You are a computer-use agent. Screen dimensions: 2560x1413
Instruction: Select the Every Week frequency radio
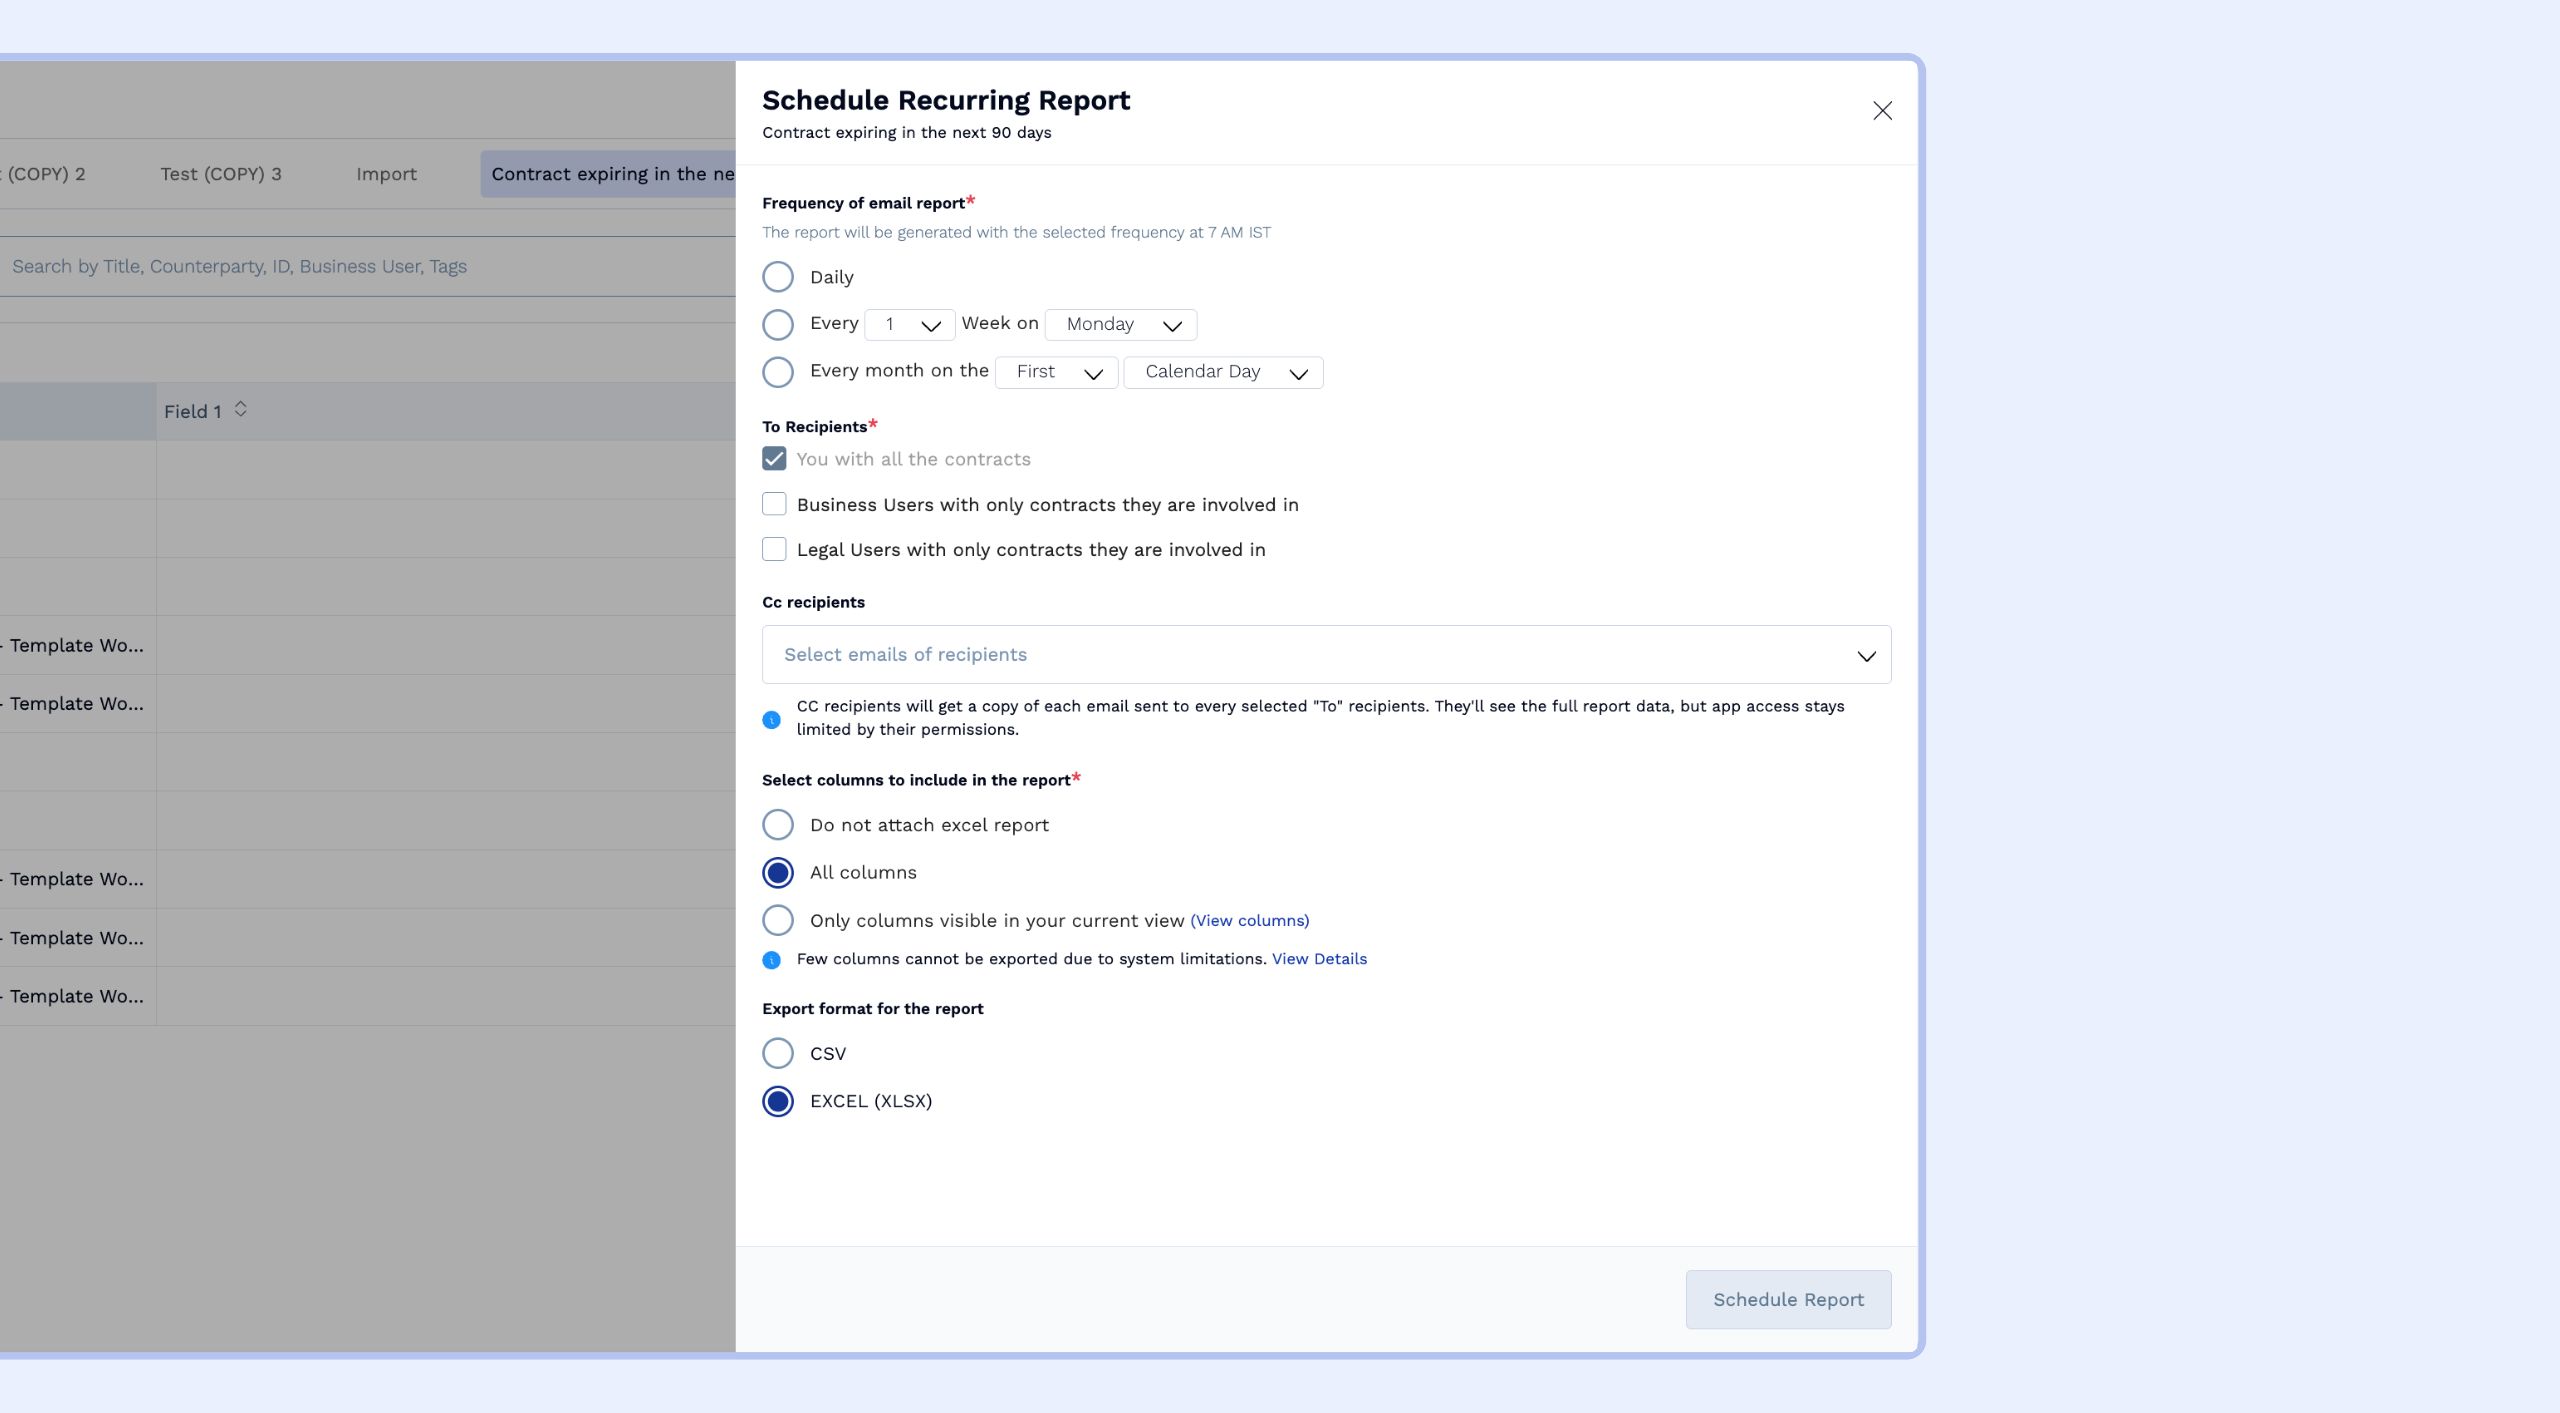778,324
